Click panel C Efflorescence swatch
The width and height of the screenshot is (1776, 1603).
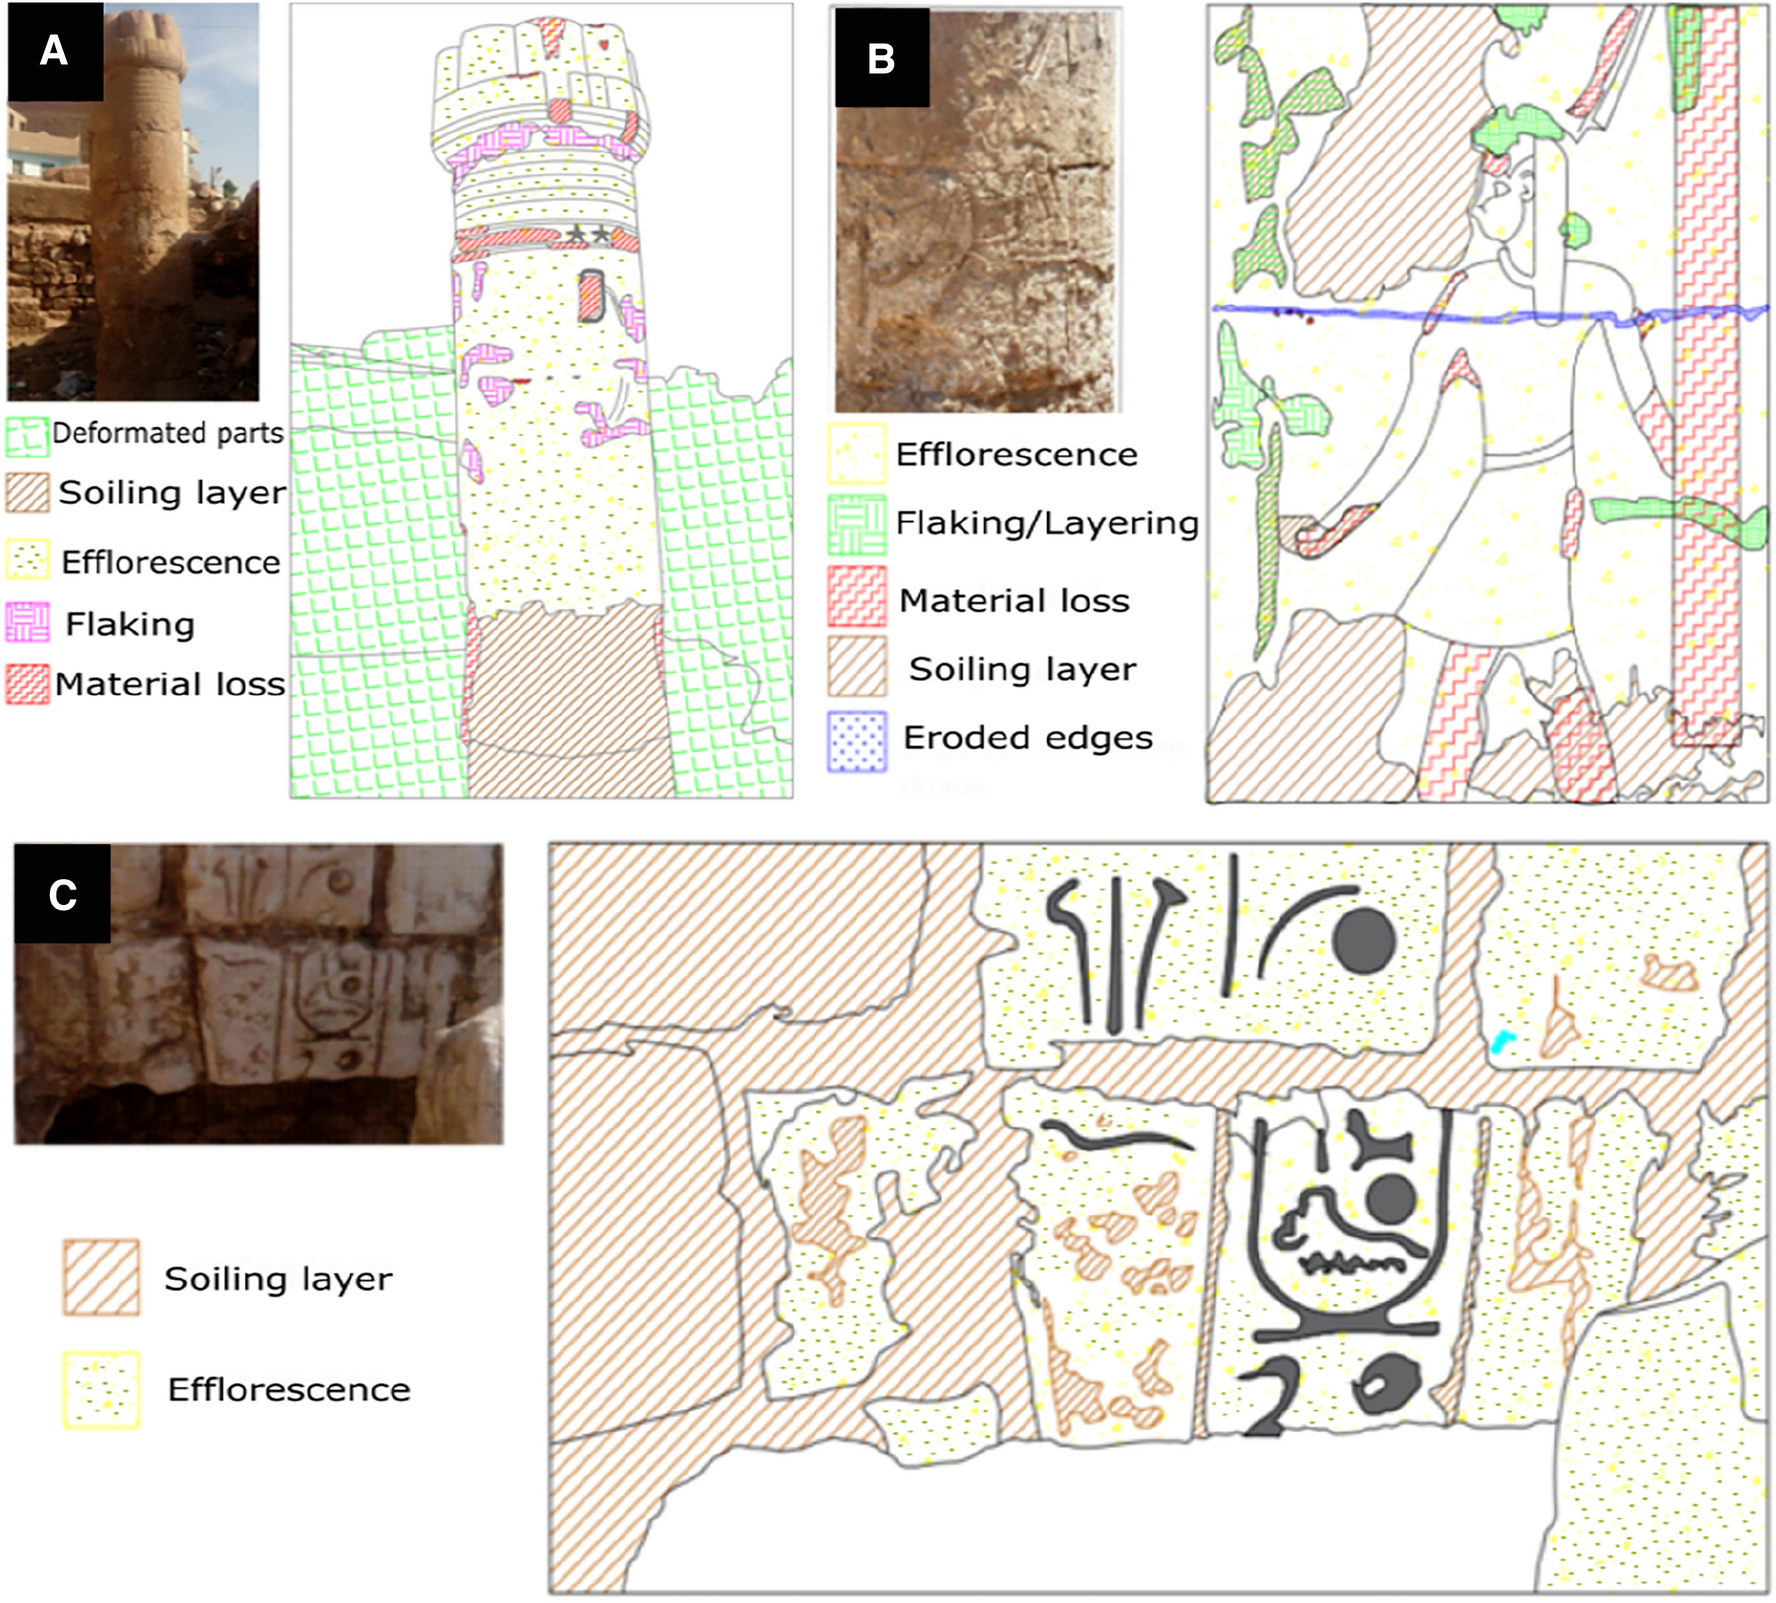(x=101, y=1389)
